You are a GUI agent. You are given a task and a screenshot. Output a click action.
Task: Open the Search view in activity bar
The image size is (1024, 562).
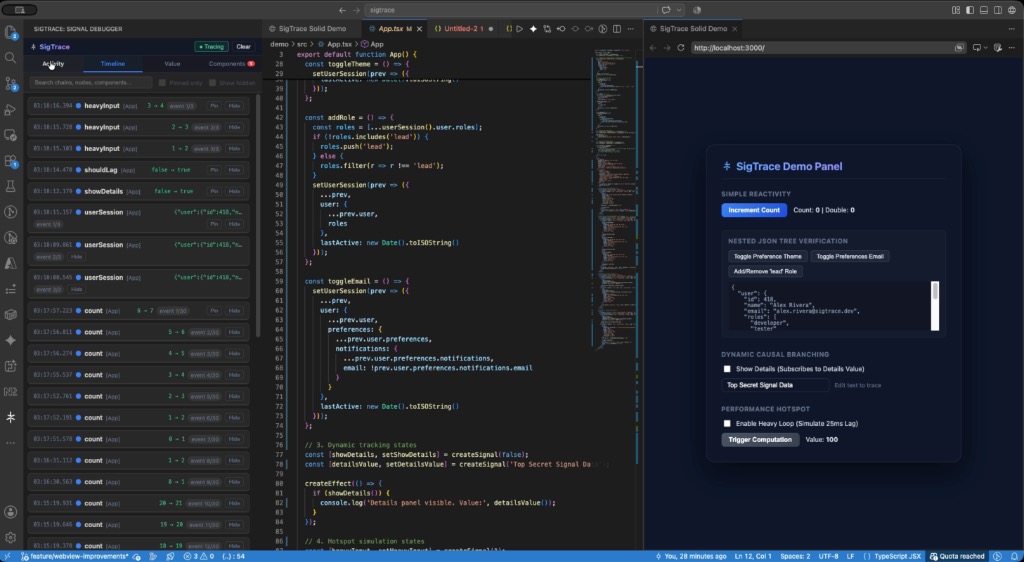10,57
